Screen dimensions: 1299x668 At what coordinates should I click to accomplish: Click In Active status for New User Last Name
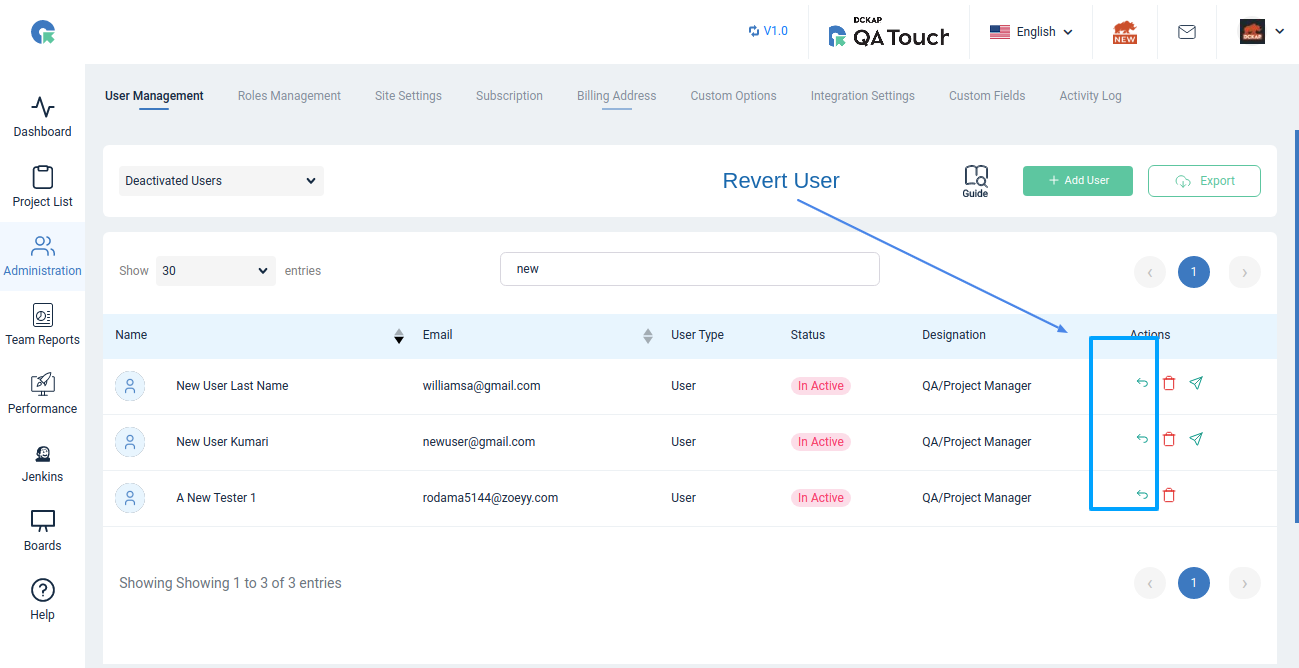coord(821,386)
